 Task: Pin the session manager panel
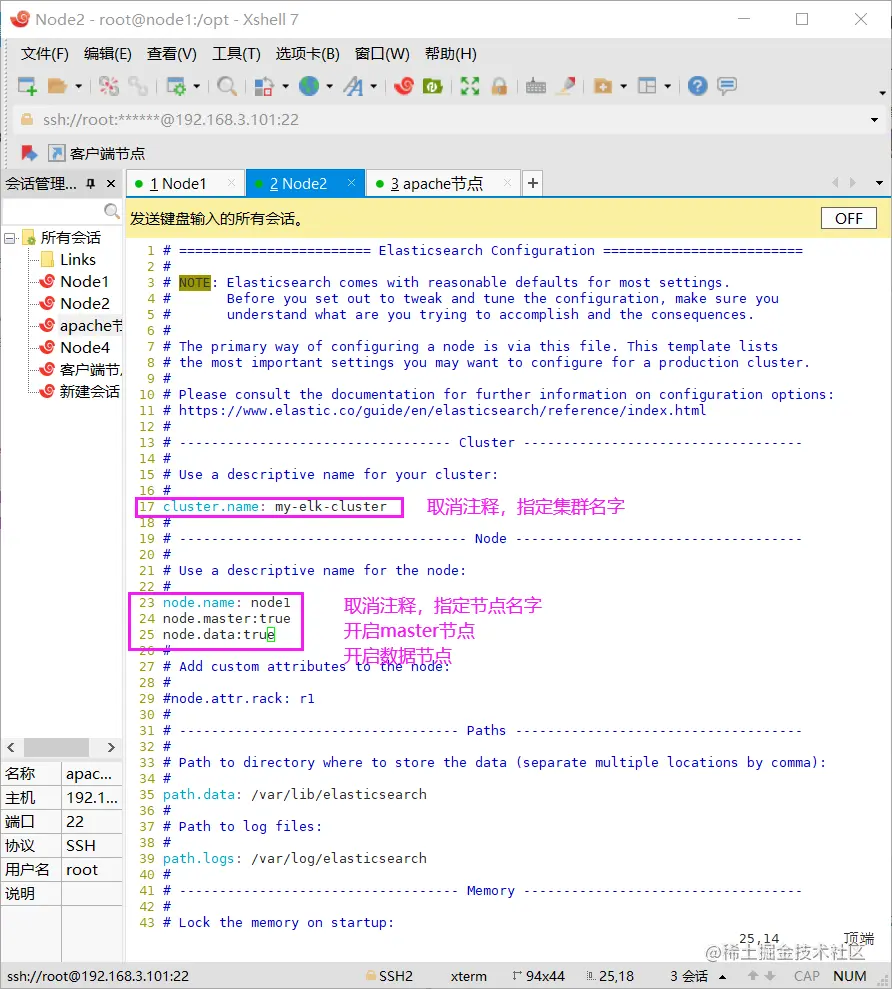point(91,184)
